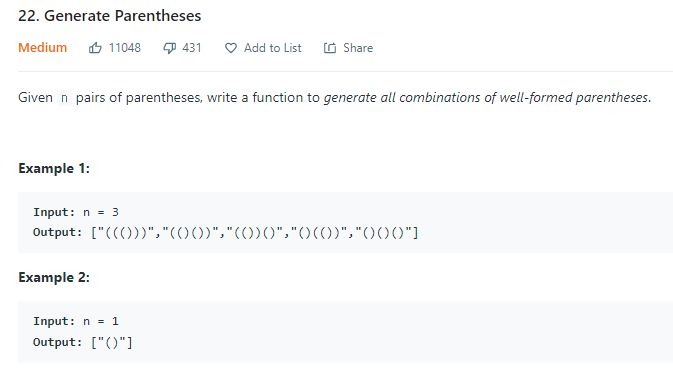Screen dimensions: 673x388
Task: Click the 431 dislikes count
Action: coord(192,48)
